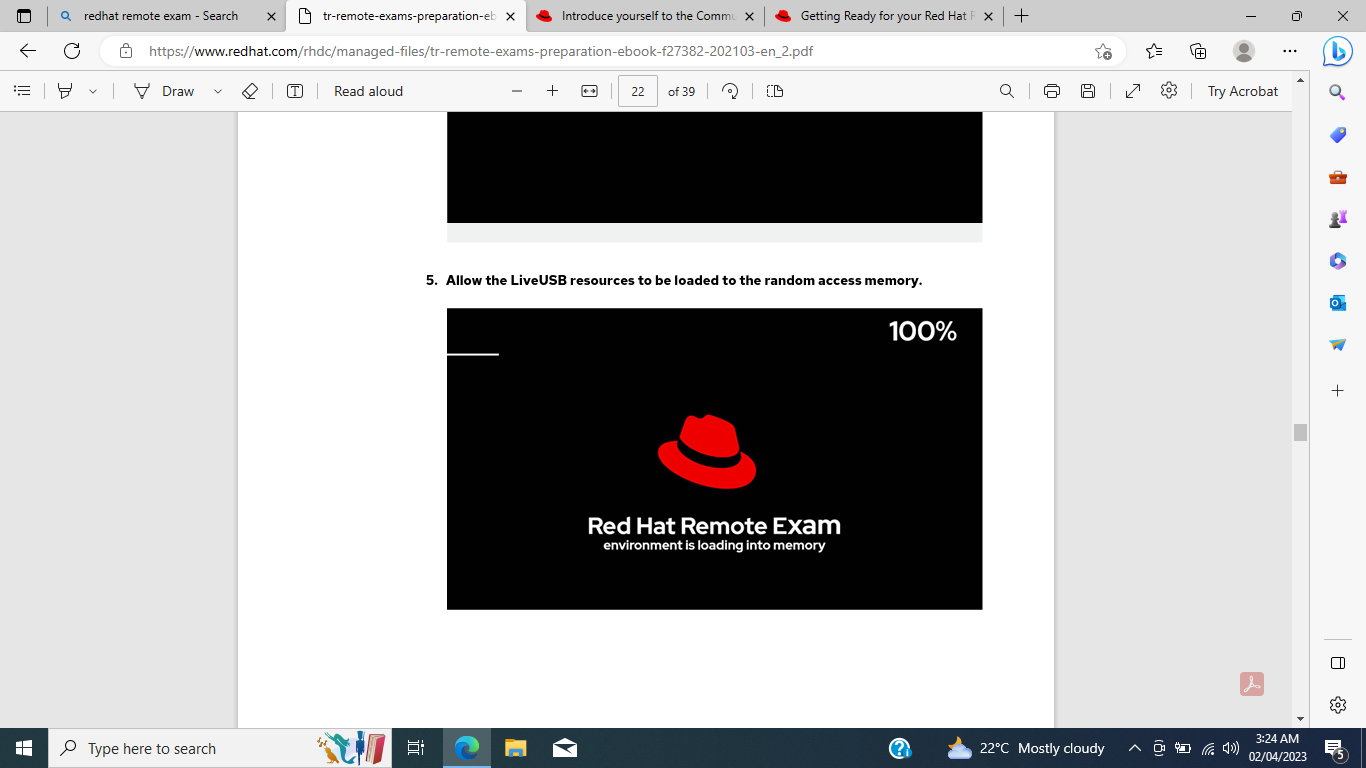The image size is (1366, 768).
Task: Select the Erase tool in the PDF toolbar
Action: (250, 91)
